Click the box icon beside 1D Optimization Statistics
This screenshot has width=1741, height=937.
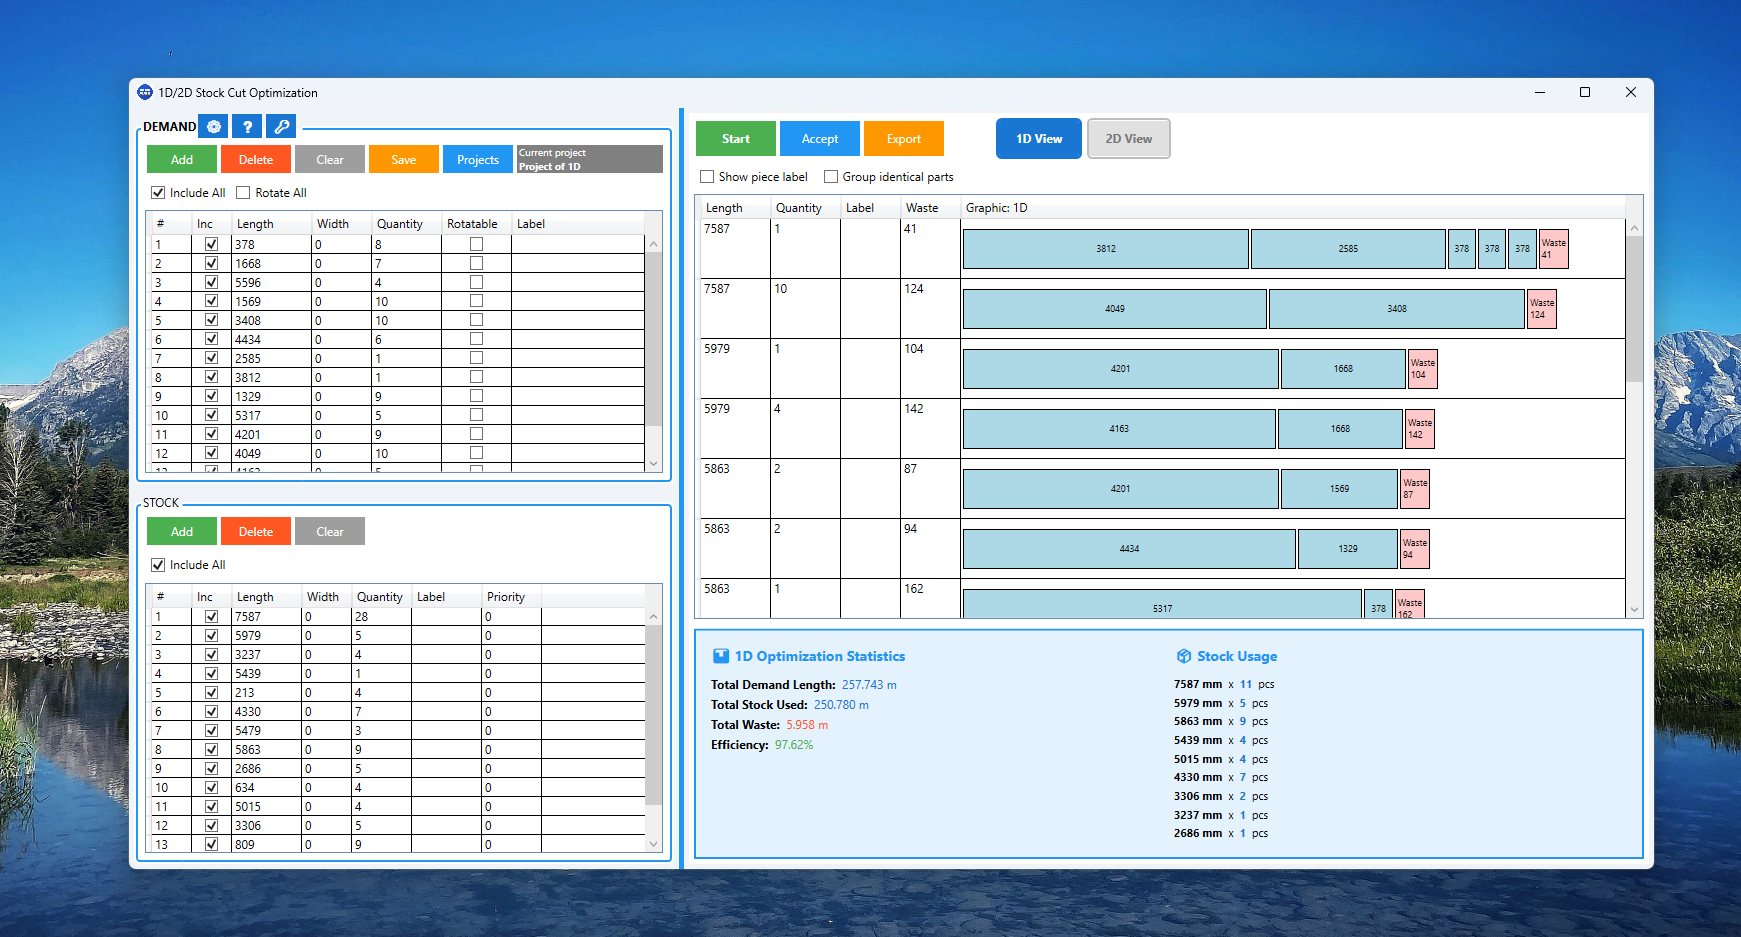click(x=722, y=656)
